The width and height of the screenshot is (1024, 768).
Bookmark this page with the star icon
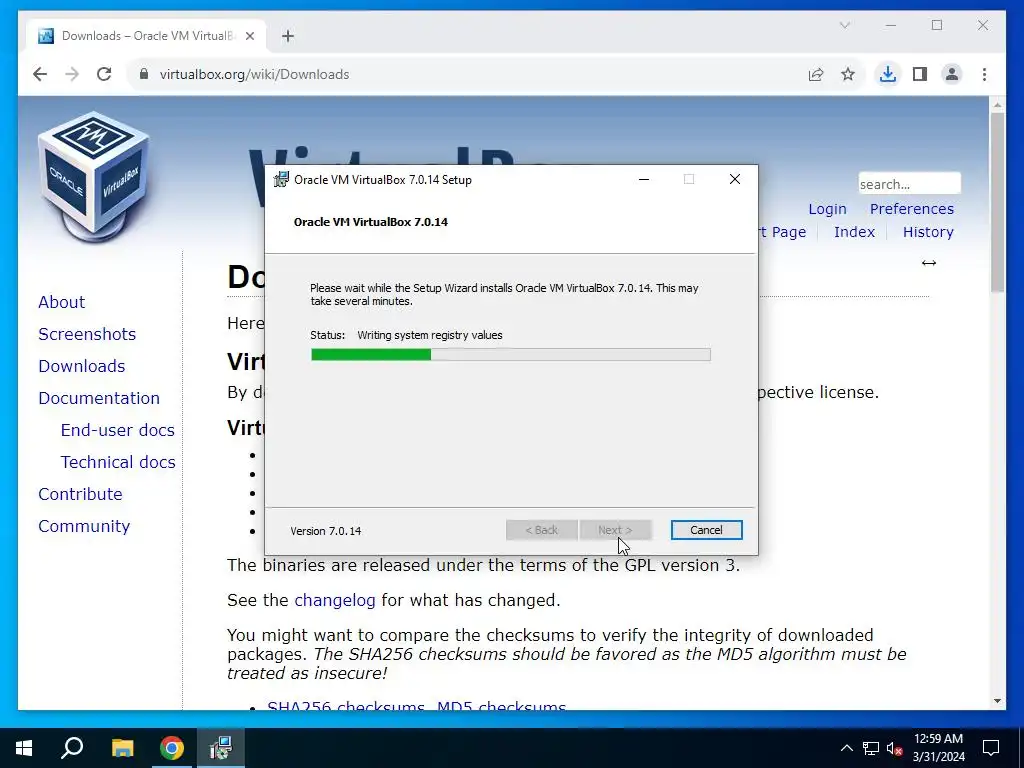[848, 74]
